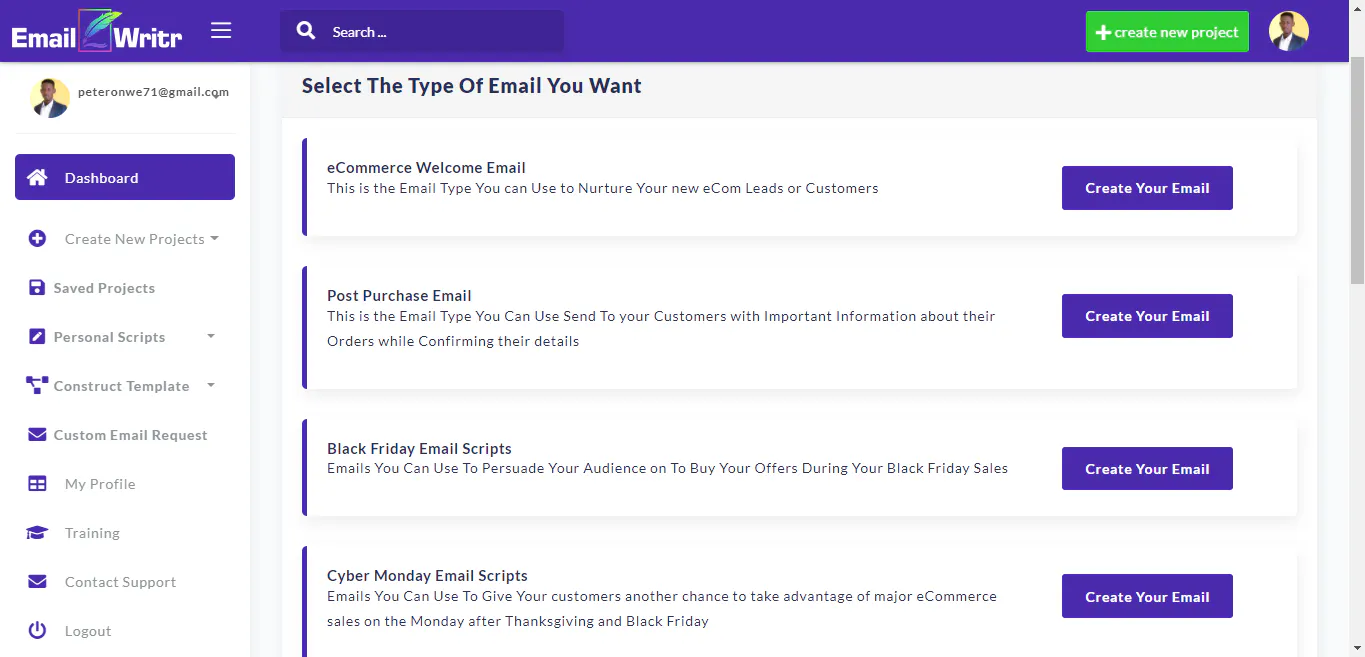Toggle the hamburger menu icon

coord(221,31)
